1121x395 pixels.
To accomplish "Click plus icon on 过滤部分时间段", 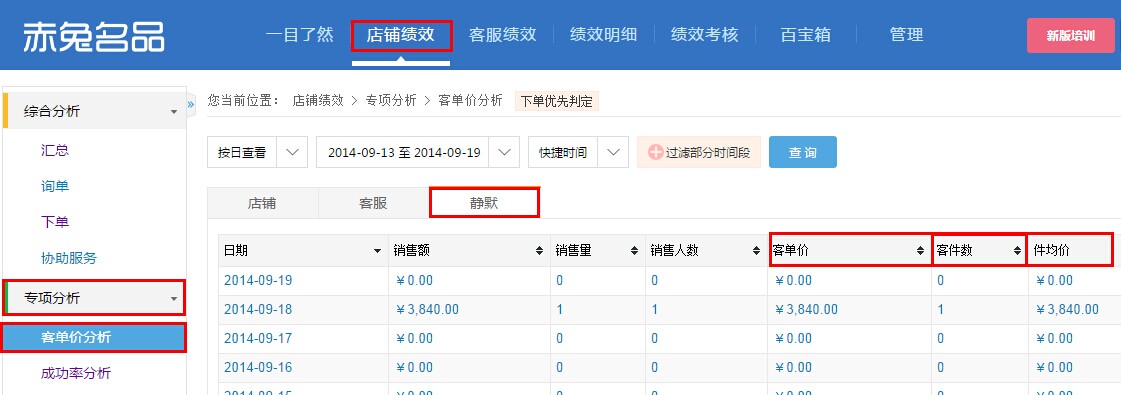I will coord(656,152).
